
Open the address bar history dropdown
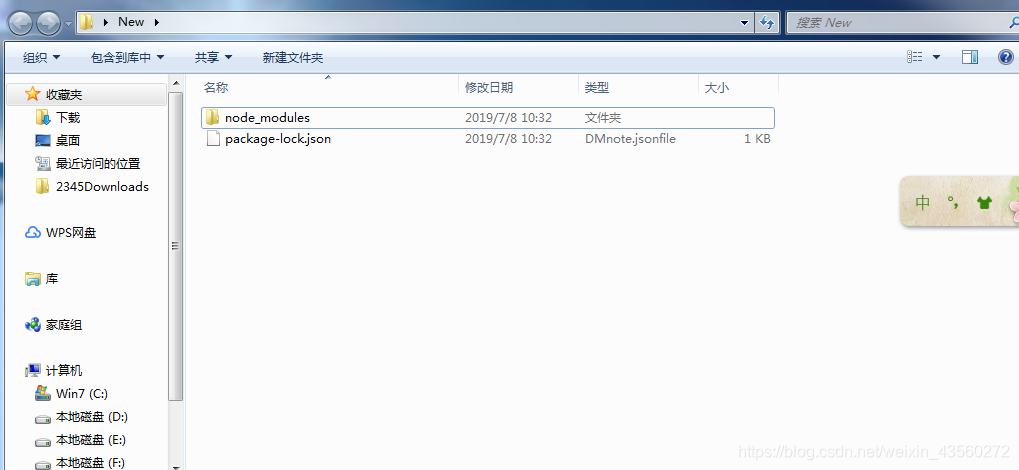click(x=745, y=23)
